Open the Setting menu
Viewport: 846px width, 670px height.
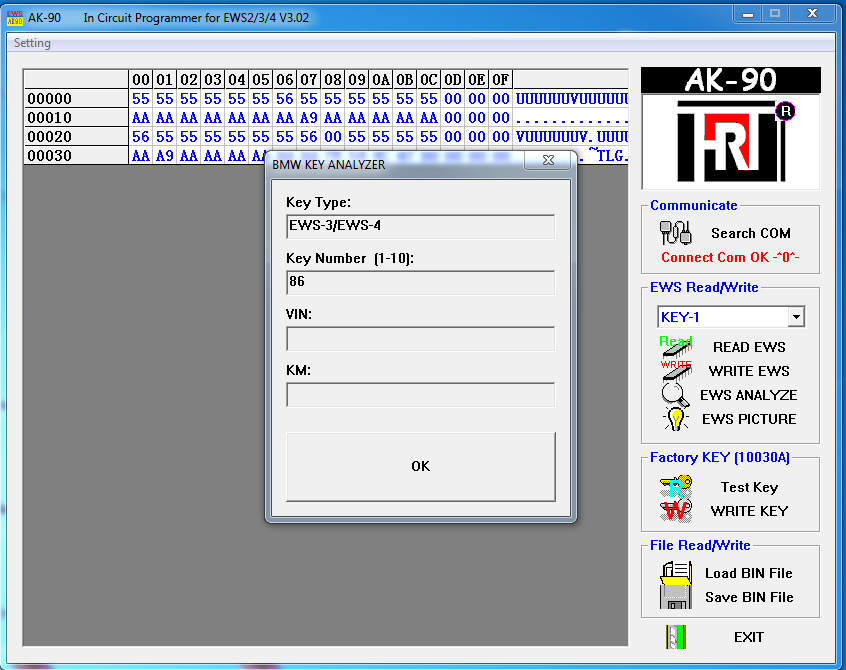pos(32,43)
